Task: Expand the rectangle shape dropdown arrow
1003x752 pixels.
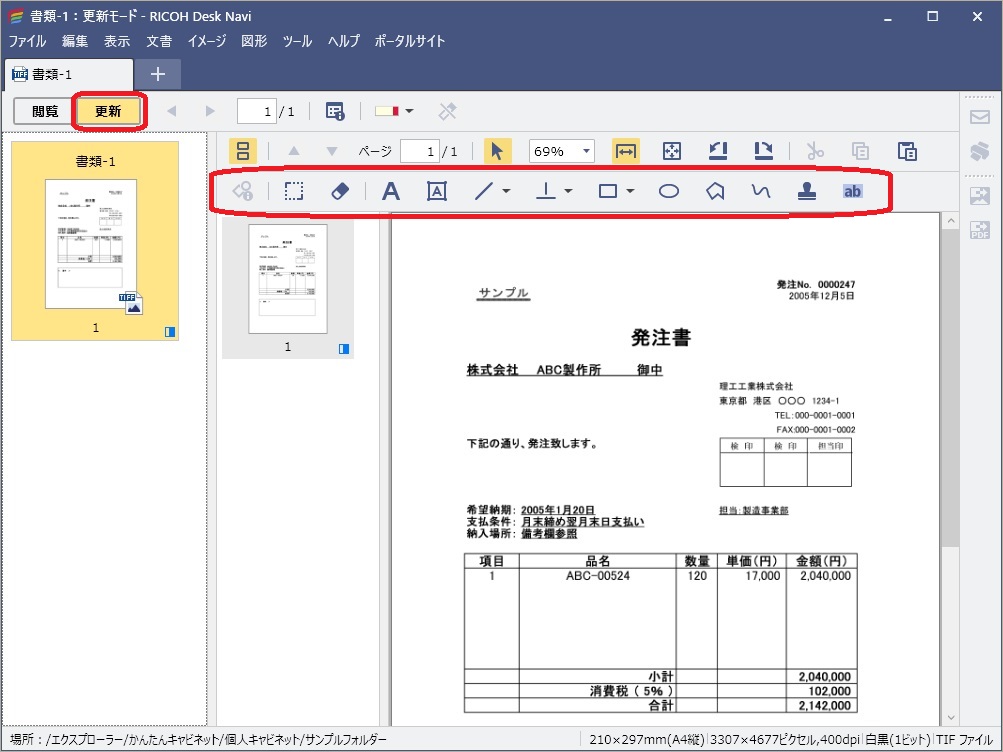Action: tap(631, 191)
